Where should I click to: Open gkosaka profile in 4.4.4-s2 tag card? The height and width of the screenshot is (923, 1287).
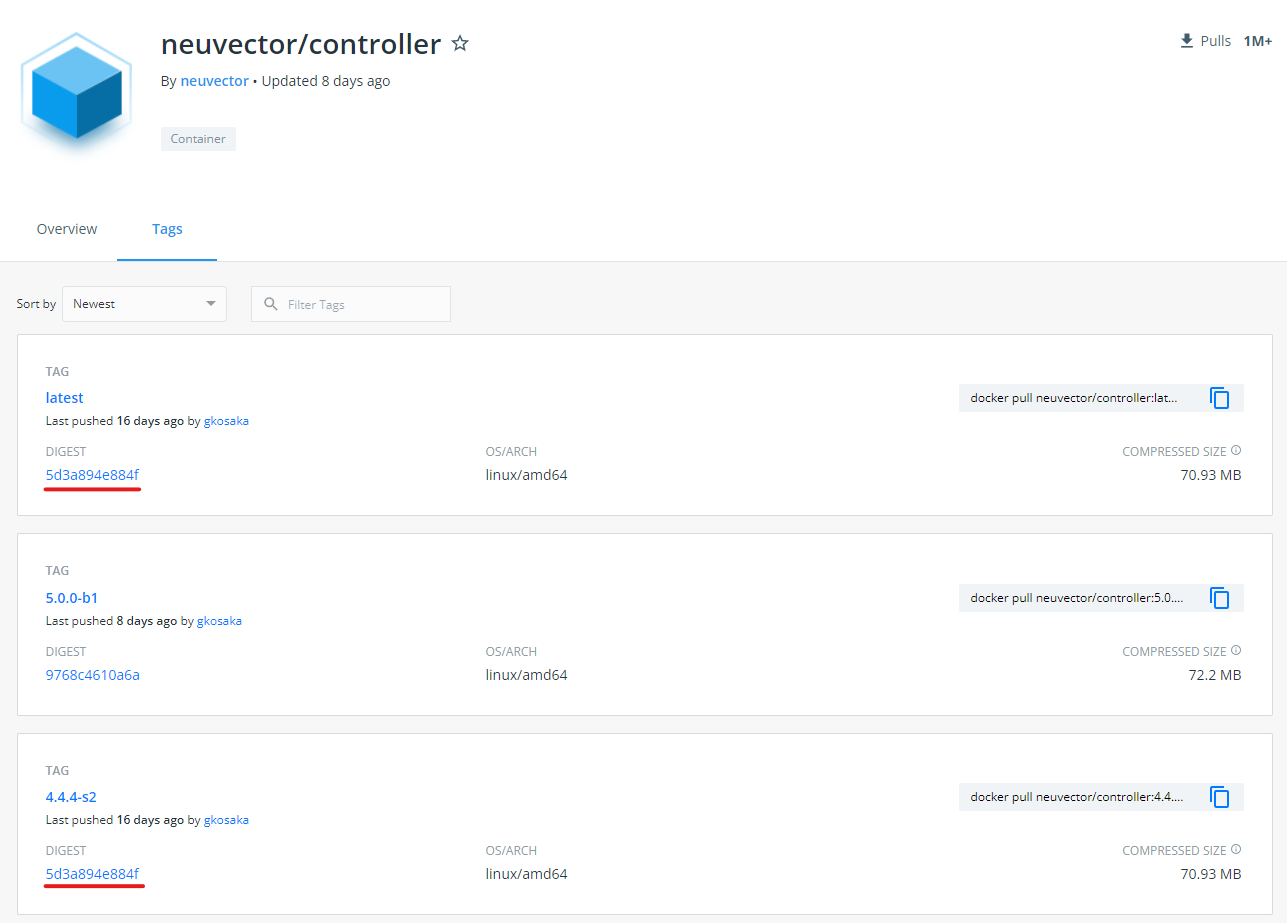tap(226, 820)
